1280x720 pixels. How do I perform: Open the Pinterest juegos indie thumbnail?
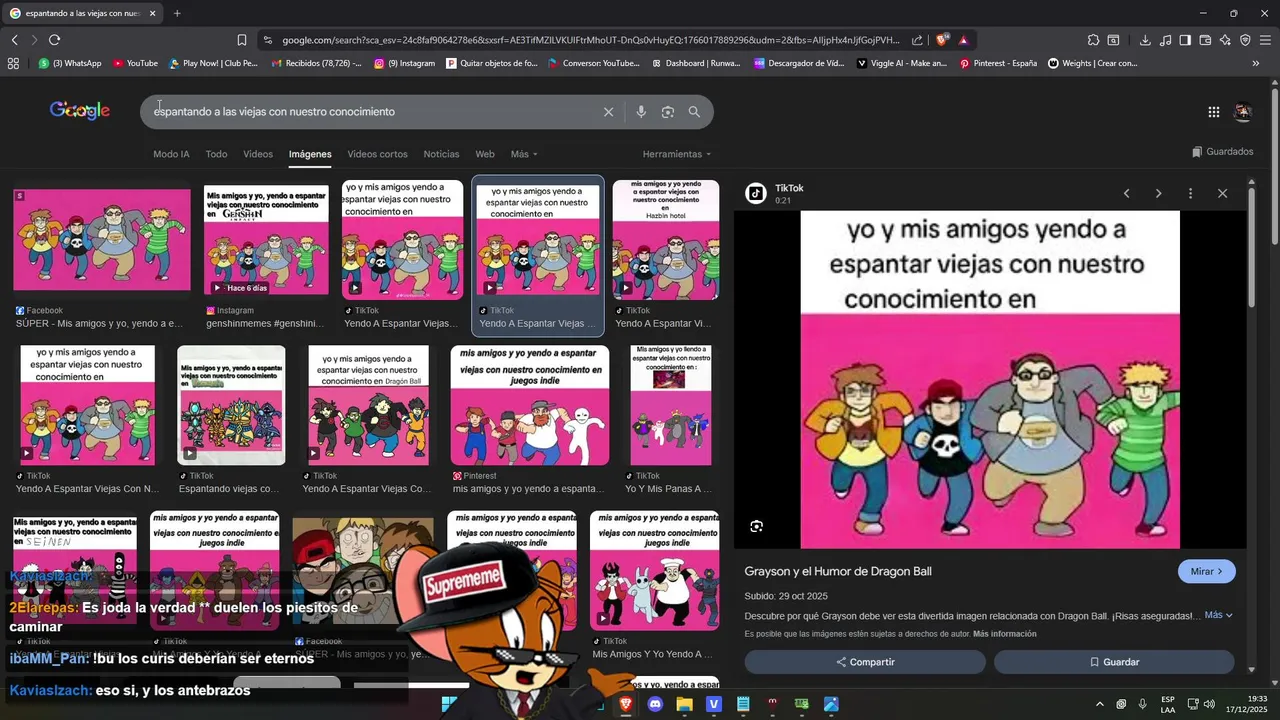click(530, 405)
